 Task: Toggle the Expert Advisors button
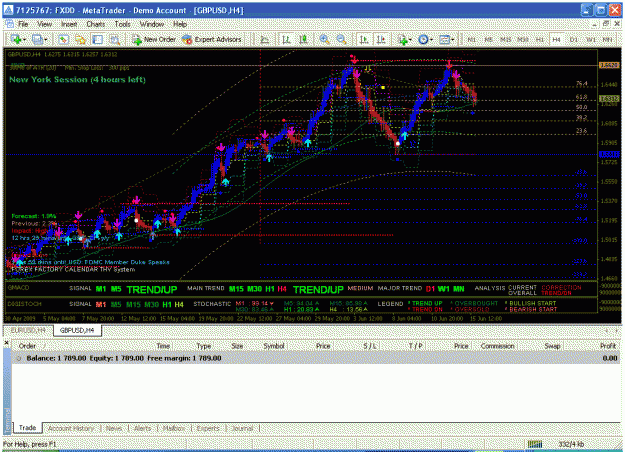coord(212,39)
